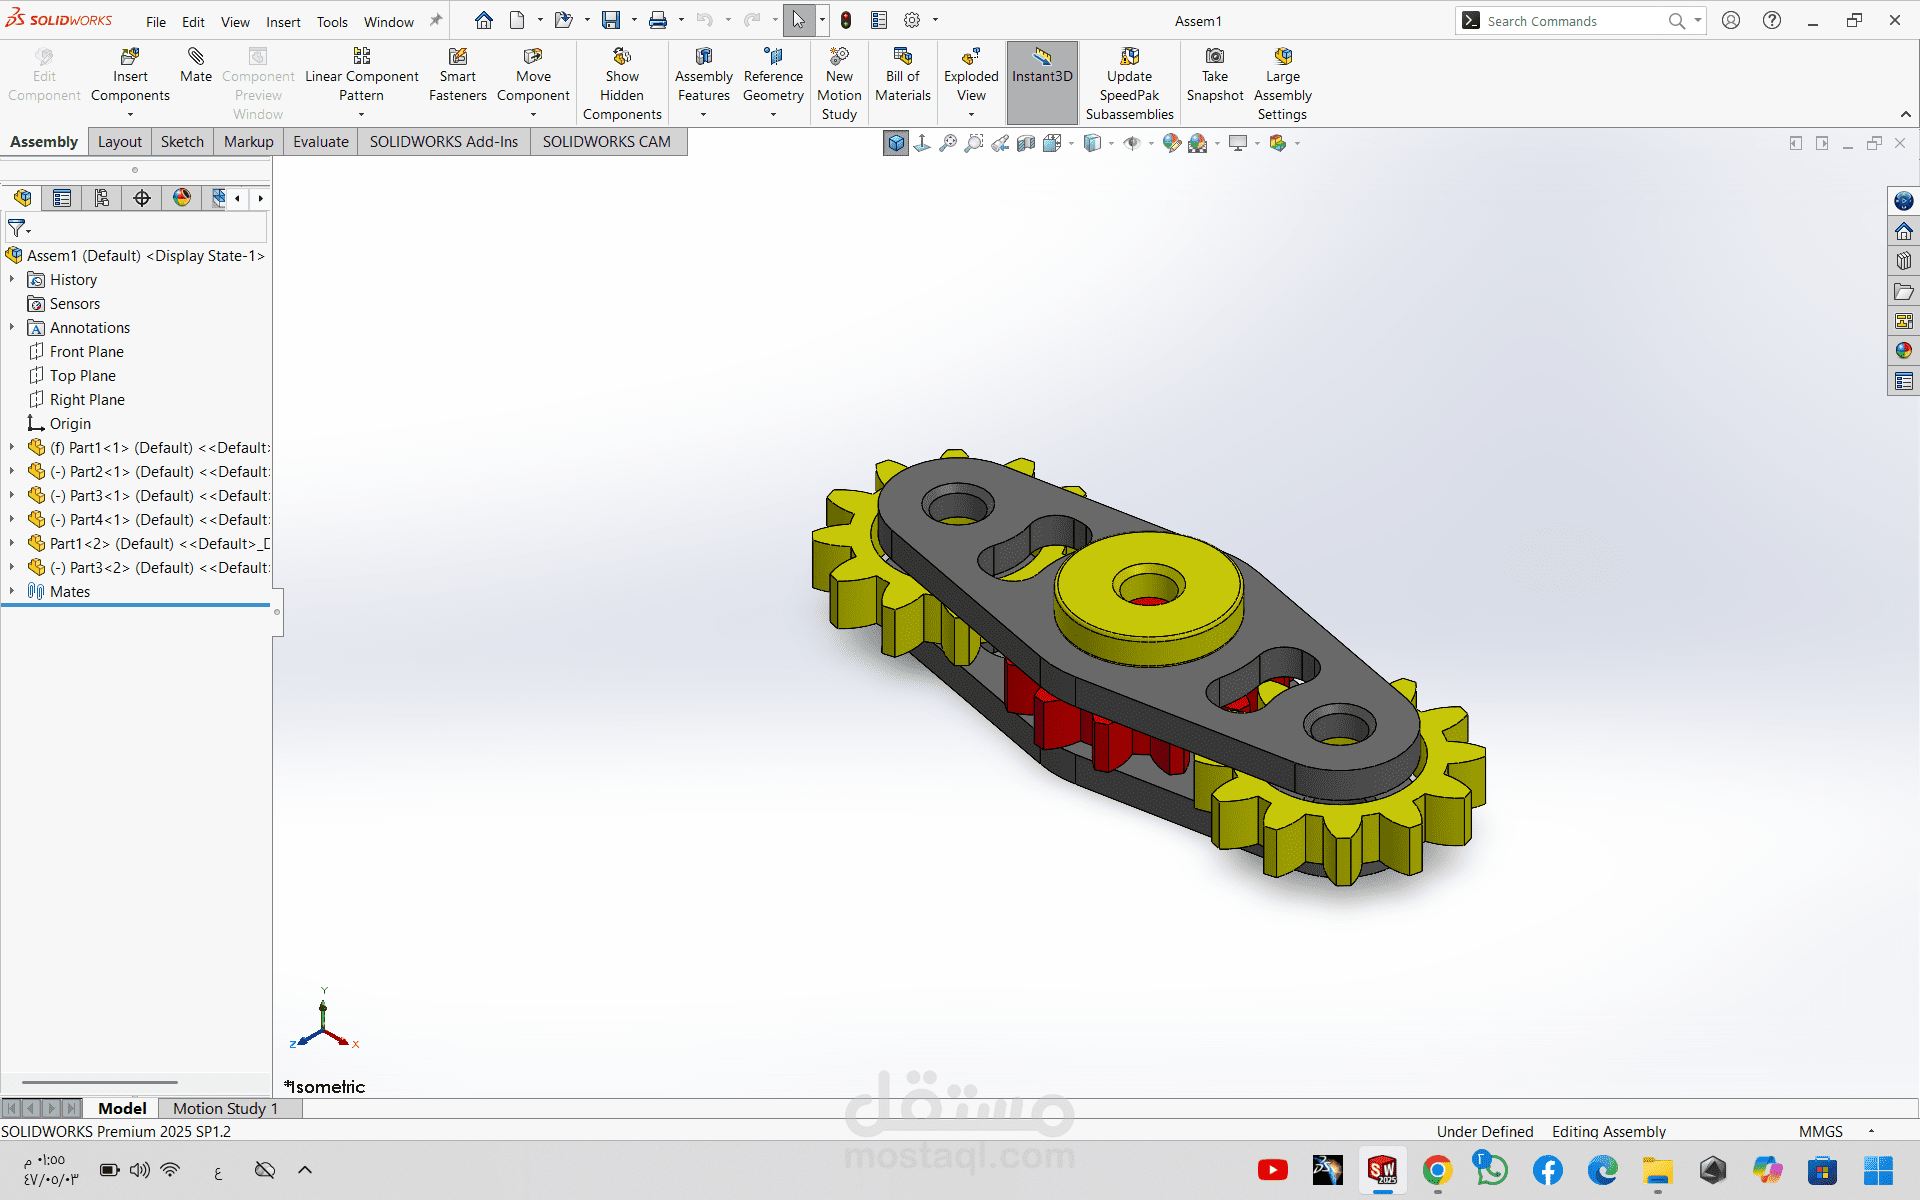Open the DimXpertManager crosshair tab

pyautogui.click(x=142, y=198)
